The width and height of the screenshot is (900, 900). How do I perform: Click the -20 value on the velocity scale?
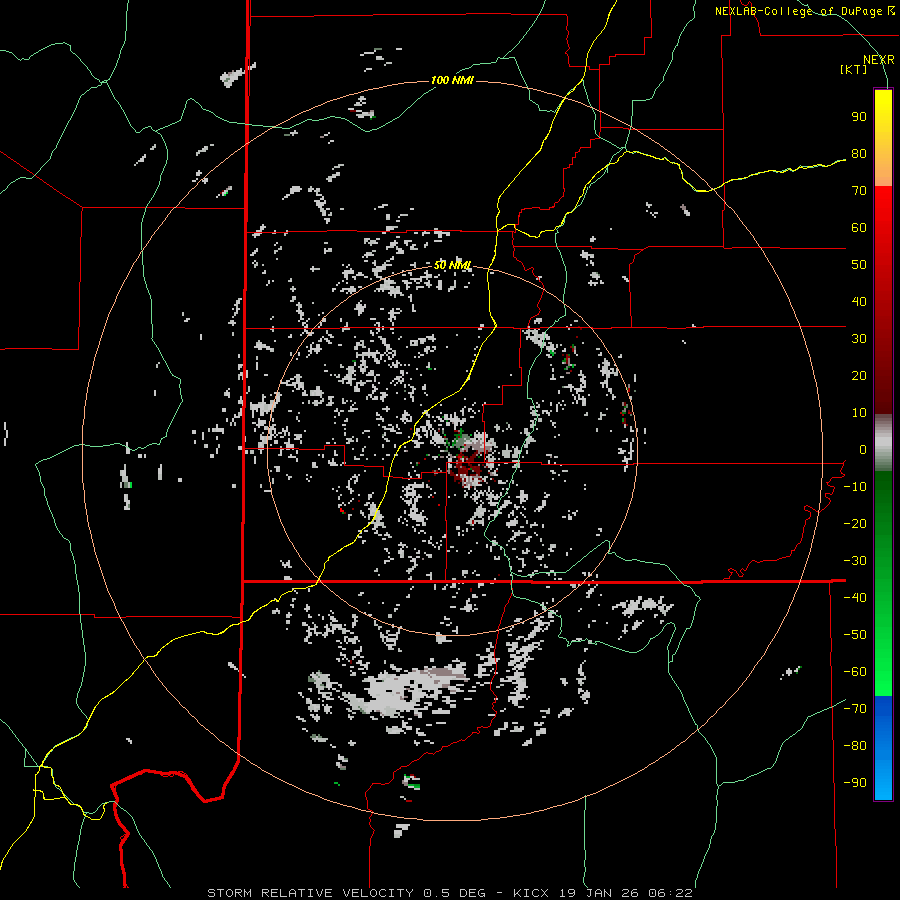(x=855, y=524)
